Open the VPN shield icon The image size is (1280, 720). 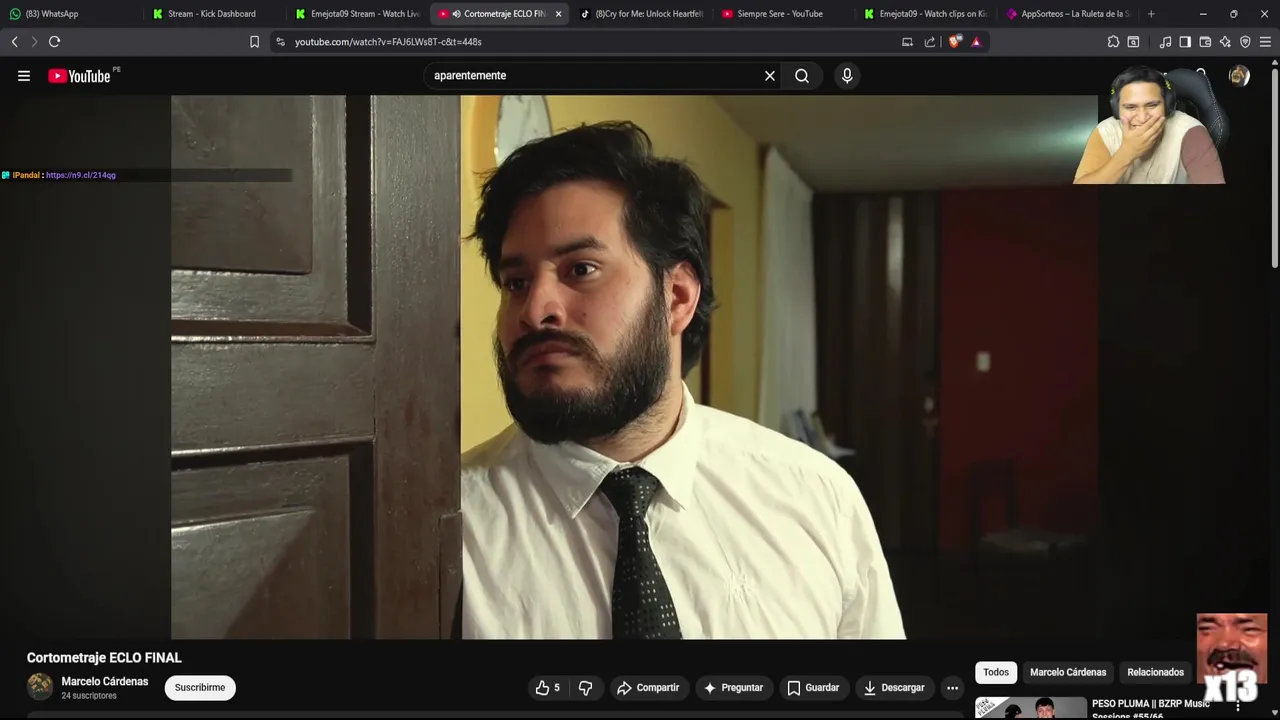(x=1245, y=42)
